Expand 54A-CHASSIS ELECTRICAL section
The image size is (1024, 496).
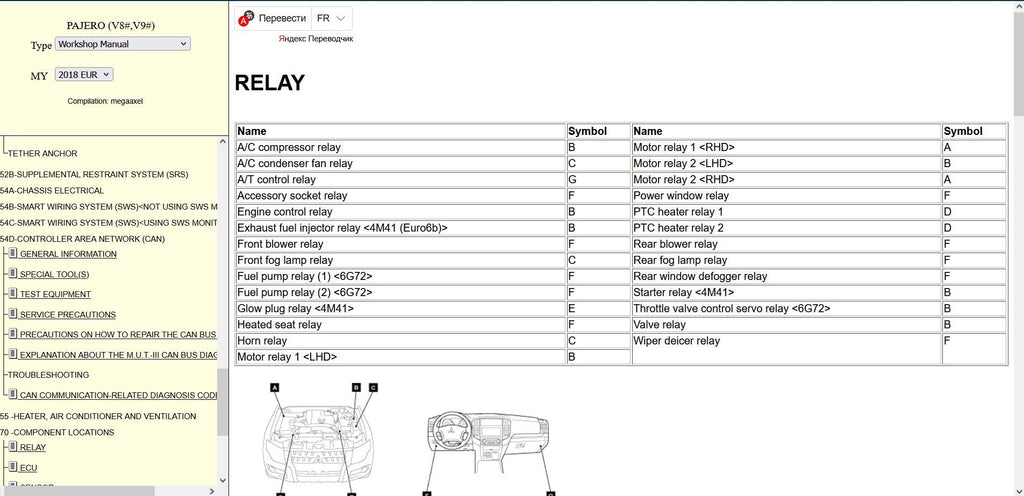(x=52, y=191)
